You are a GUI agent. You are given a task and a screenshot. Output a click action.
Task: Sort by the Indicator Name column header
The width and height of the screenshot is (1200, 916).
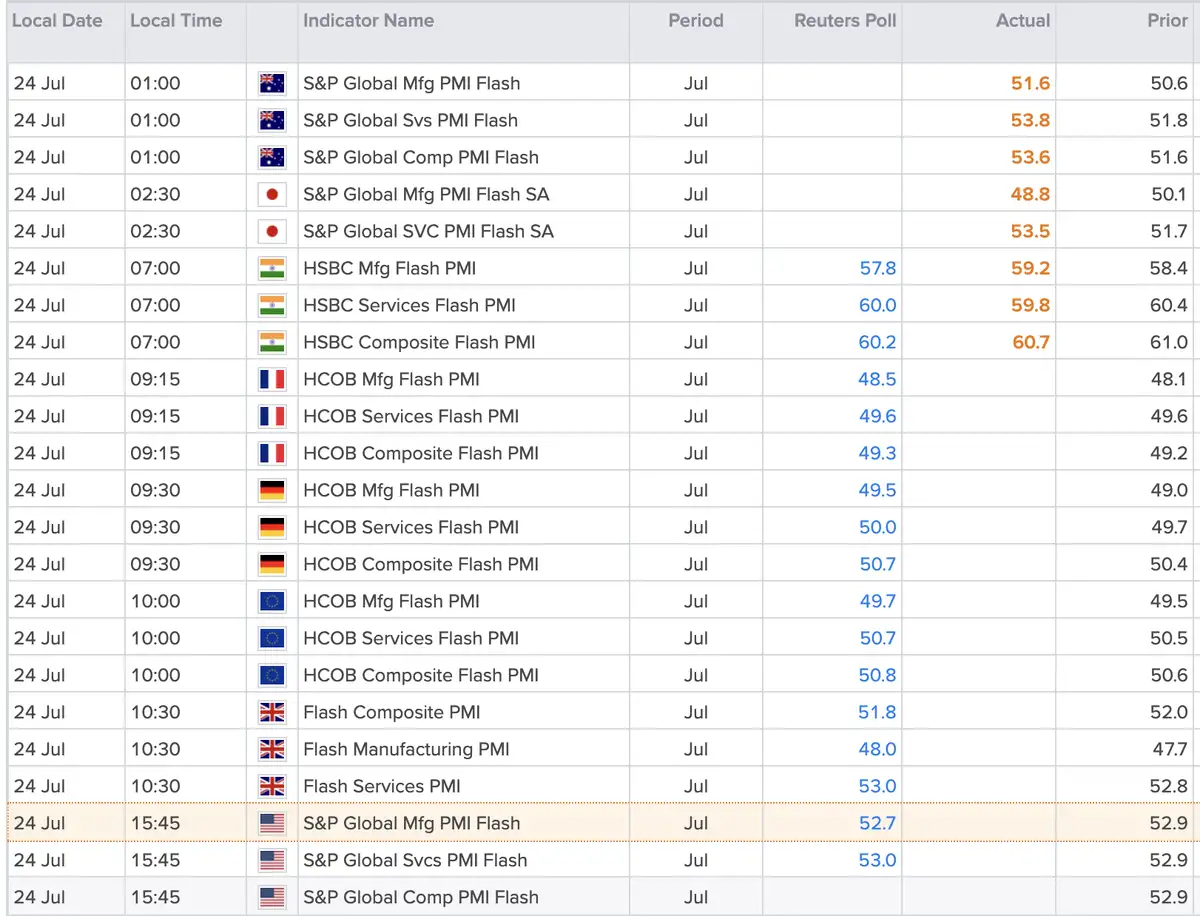369,20
